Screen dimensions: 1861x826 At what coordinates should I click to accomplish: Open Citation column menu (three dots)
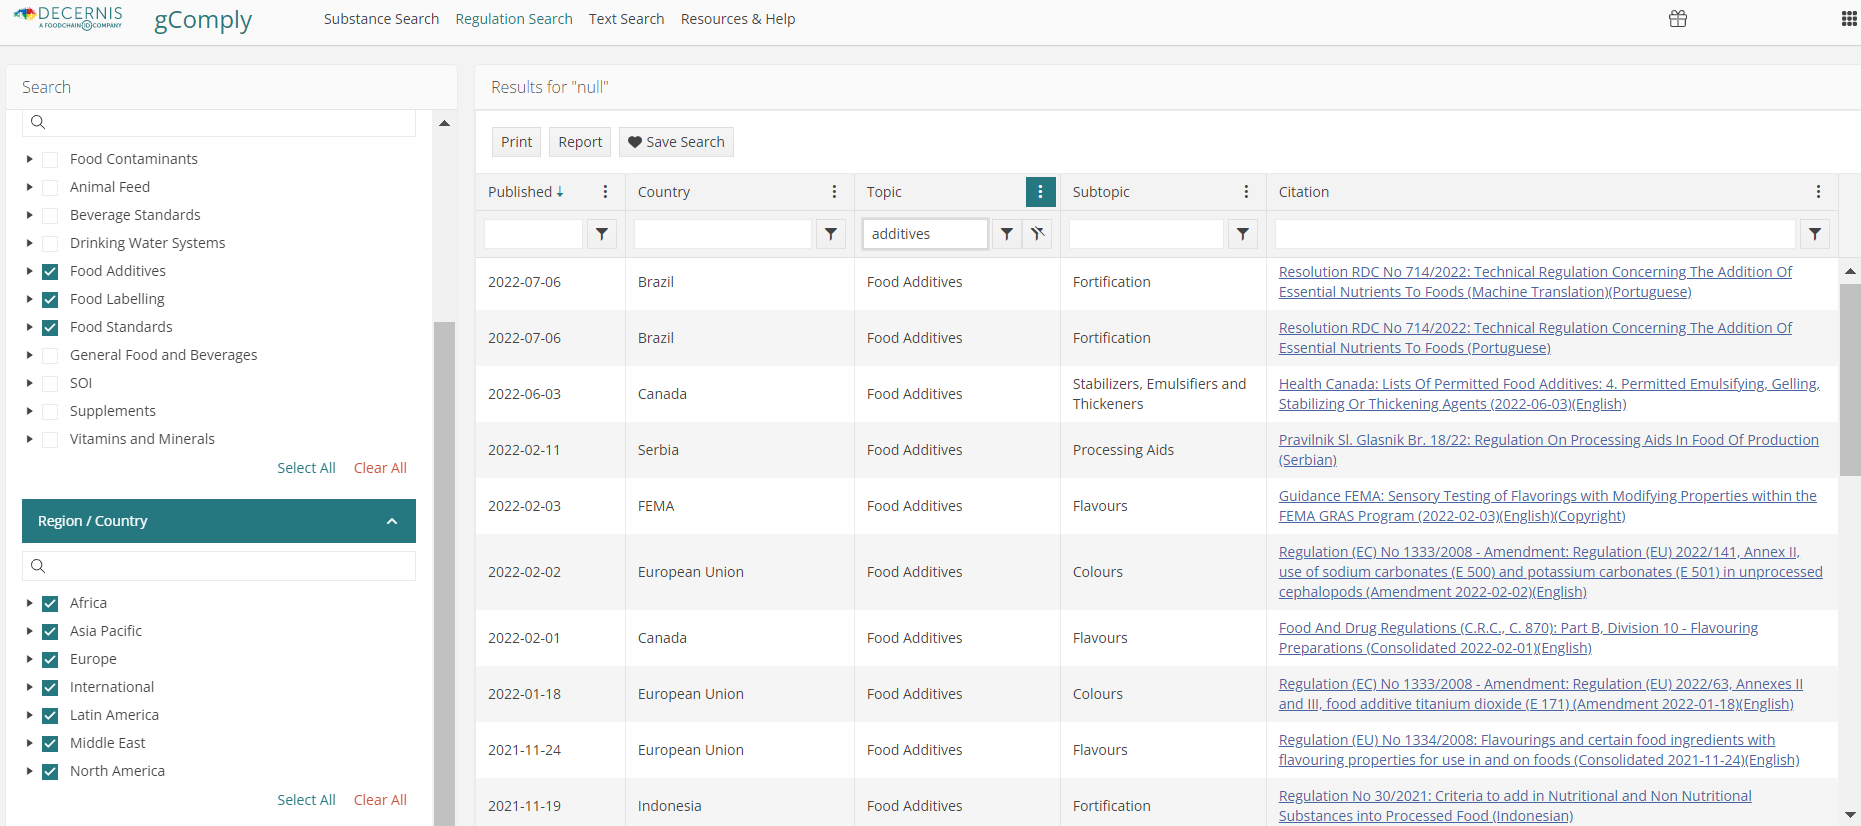tap(1818, 192)
